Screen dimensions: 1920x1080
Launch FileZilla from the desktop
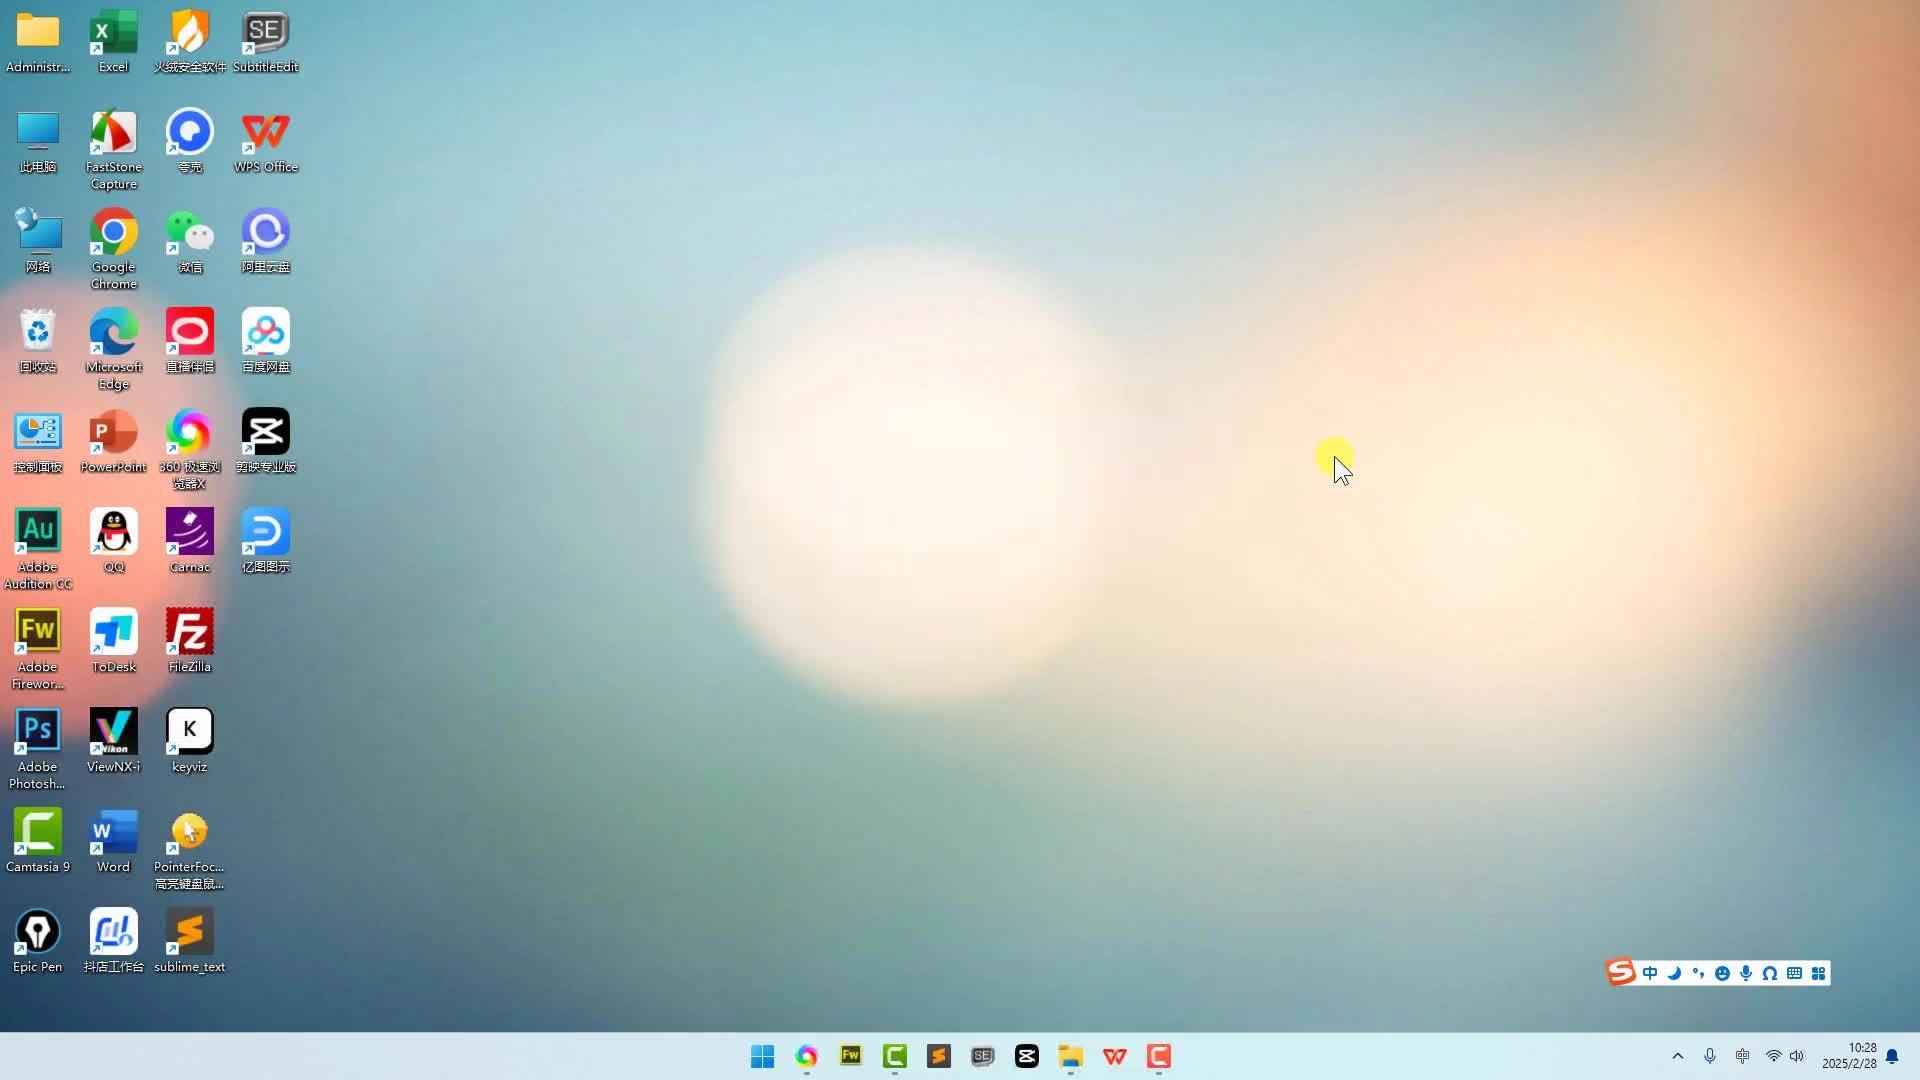[x=189, y=632]
